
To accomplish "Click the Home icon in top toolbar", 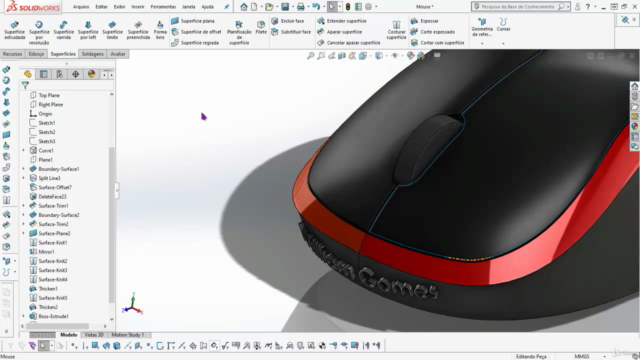I will coord(244,7).
